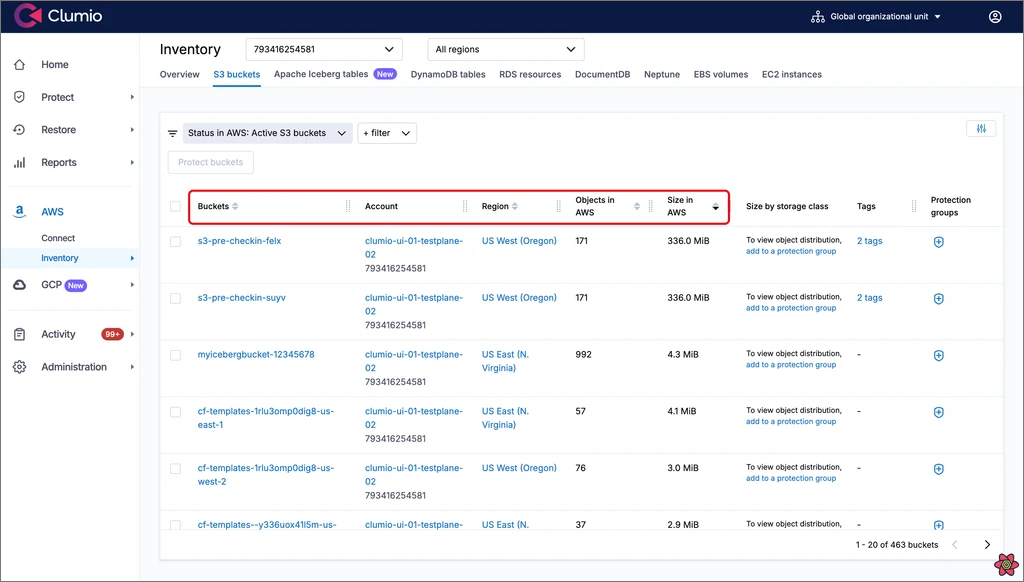The width and height of the screenshot is (1024, 582).
Task: Click the Buckets column resize handle
Action: pos(348,206)
